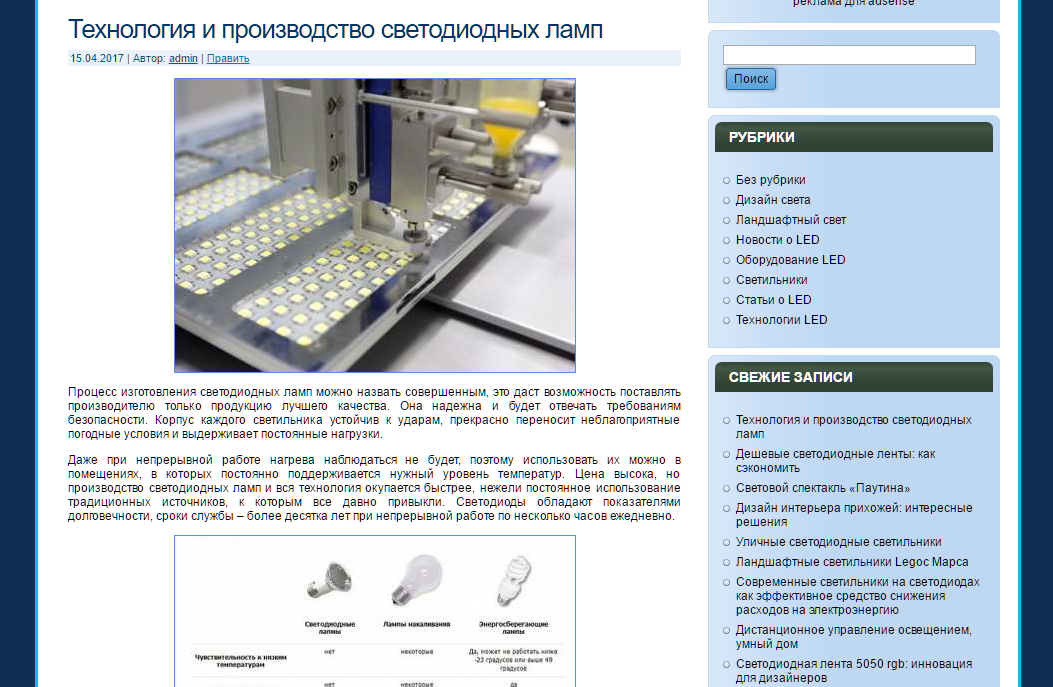Open the Ландшафтный свет category
This screenshot has height=687, width=1053.
tap(791, 220)
